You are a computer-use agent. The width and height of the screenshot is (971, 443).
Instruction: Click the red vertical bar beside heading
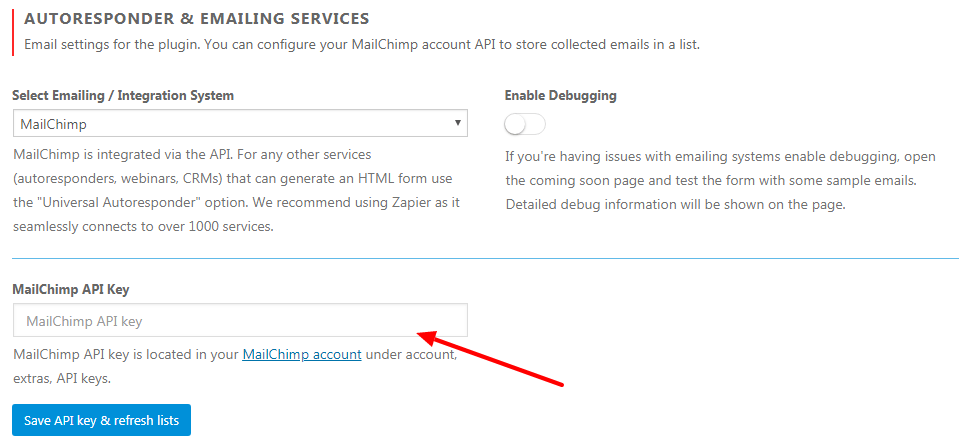[13, 32]
